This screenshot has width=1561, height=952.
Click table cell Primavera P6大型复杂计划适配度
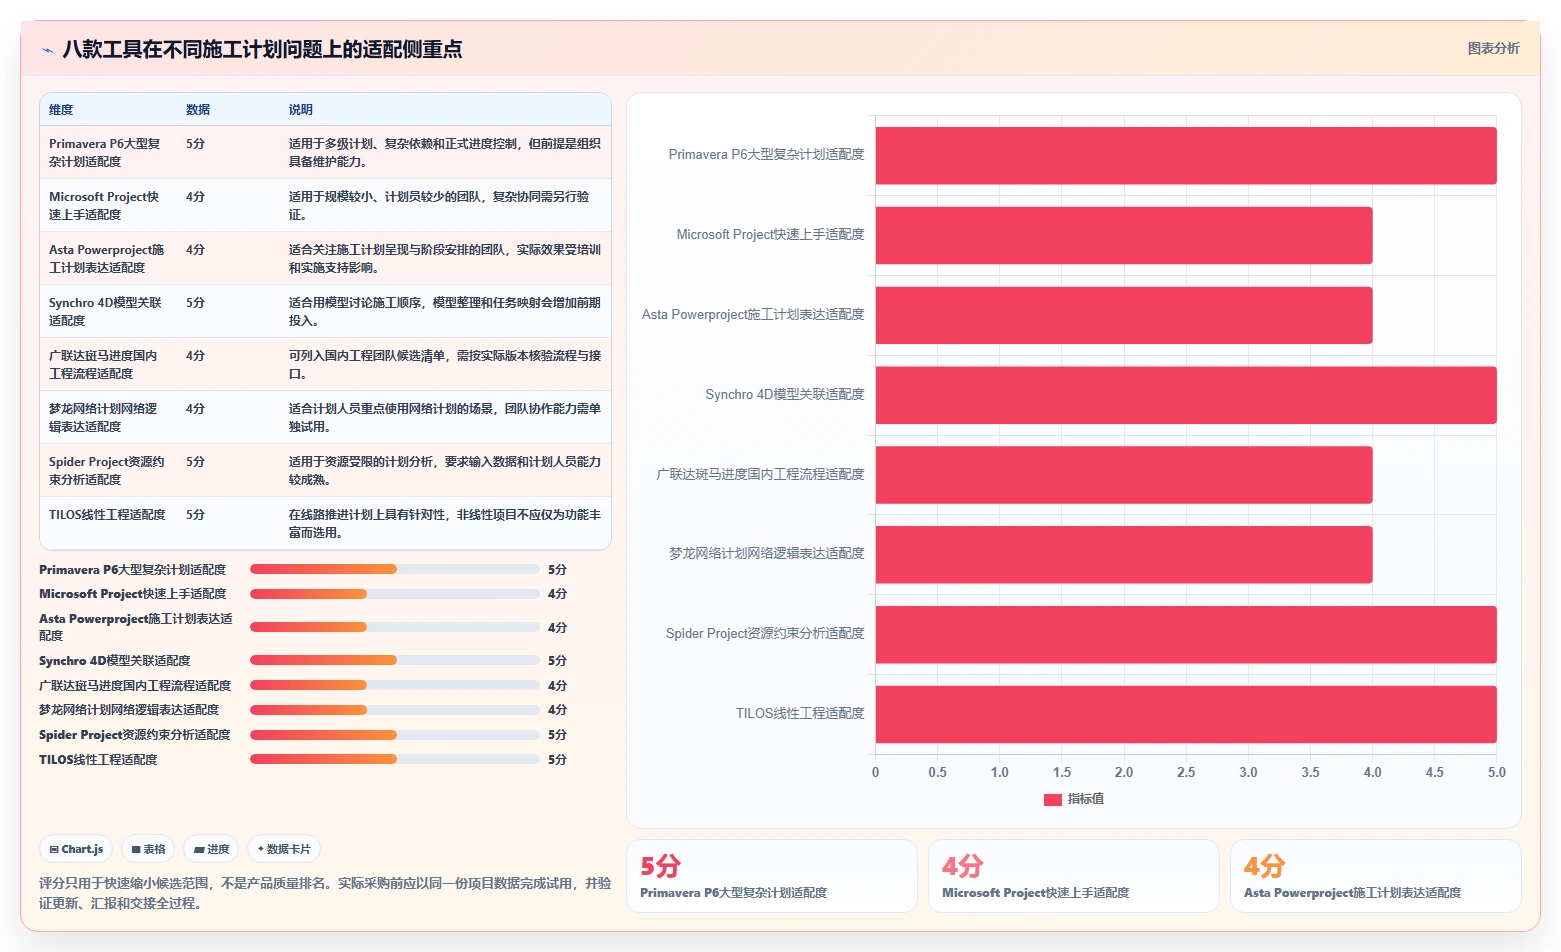(106, 152)
